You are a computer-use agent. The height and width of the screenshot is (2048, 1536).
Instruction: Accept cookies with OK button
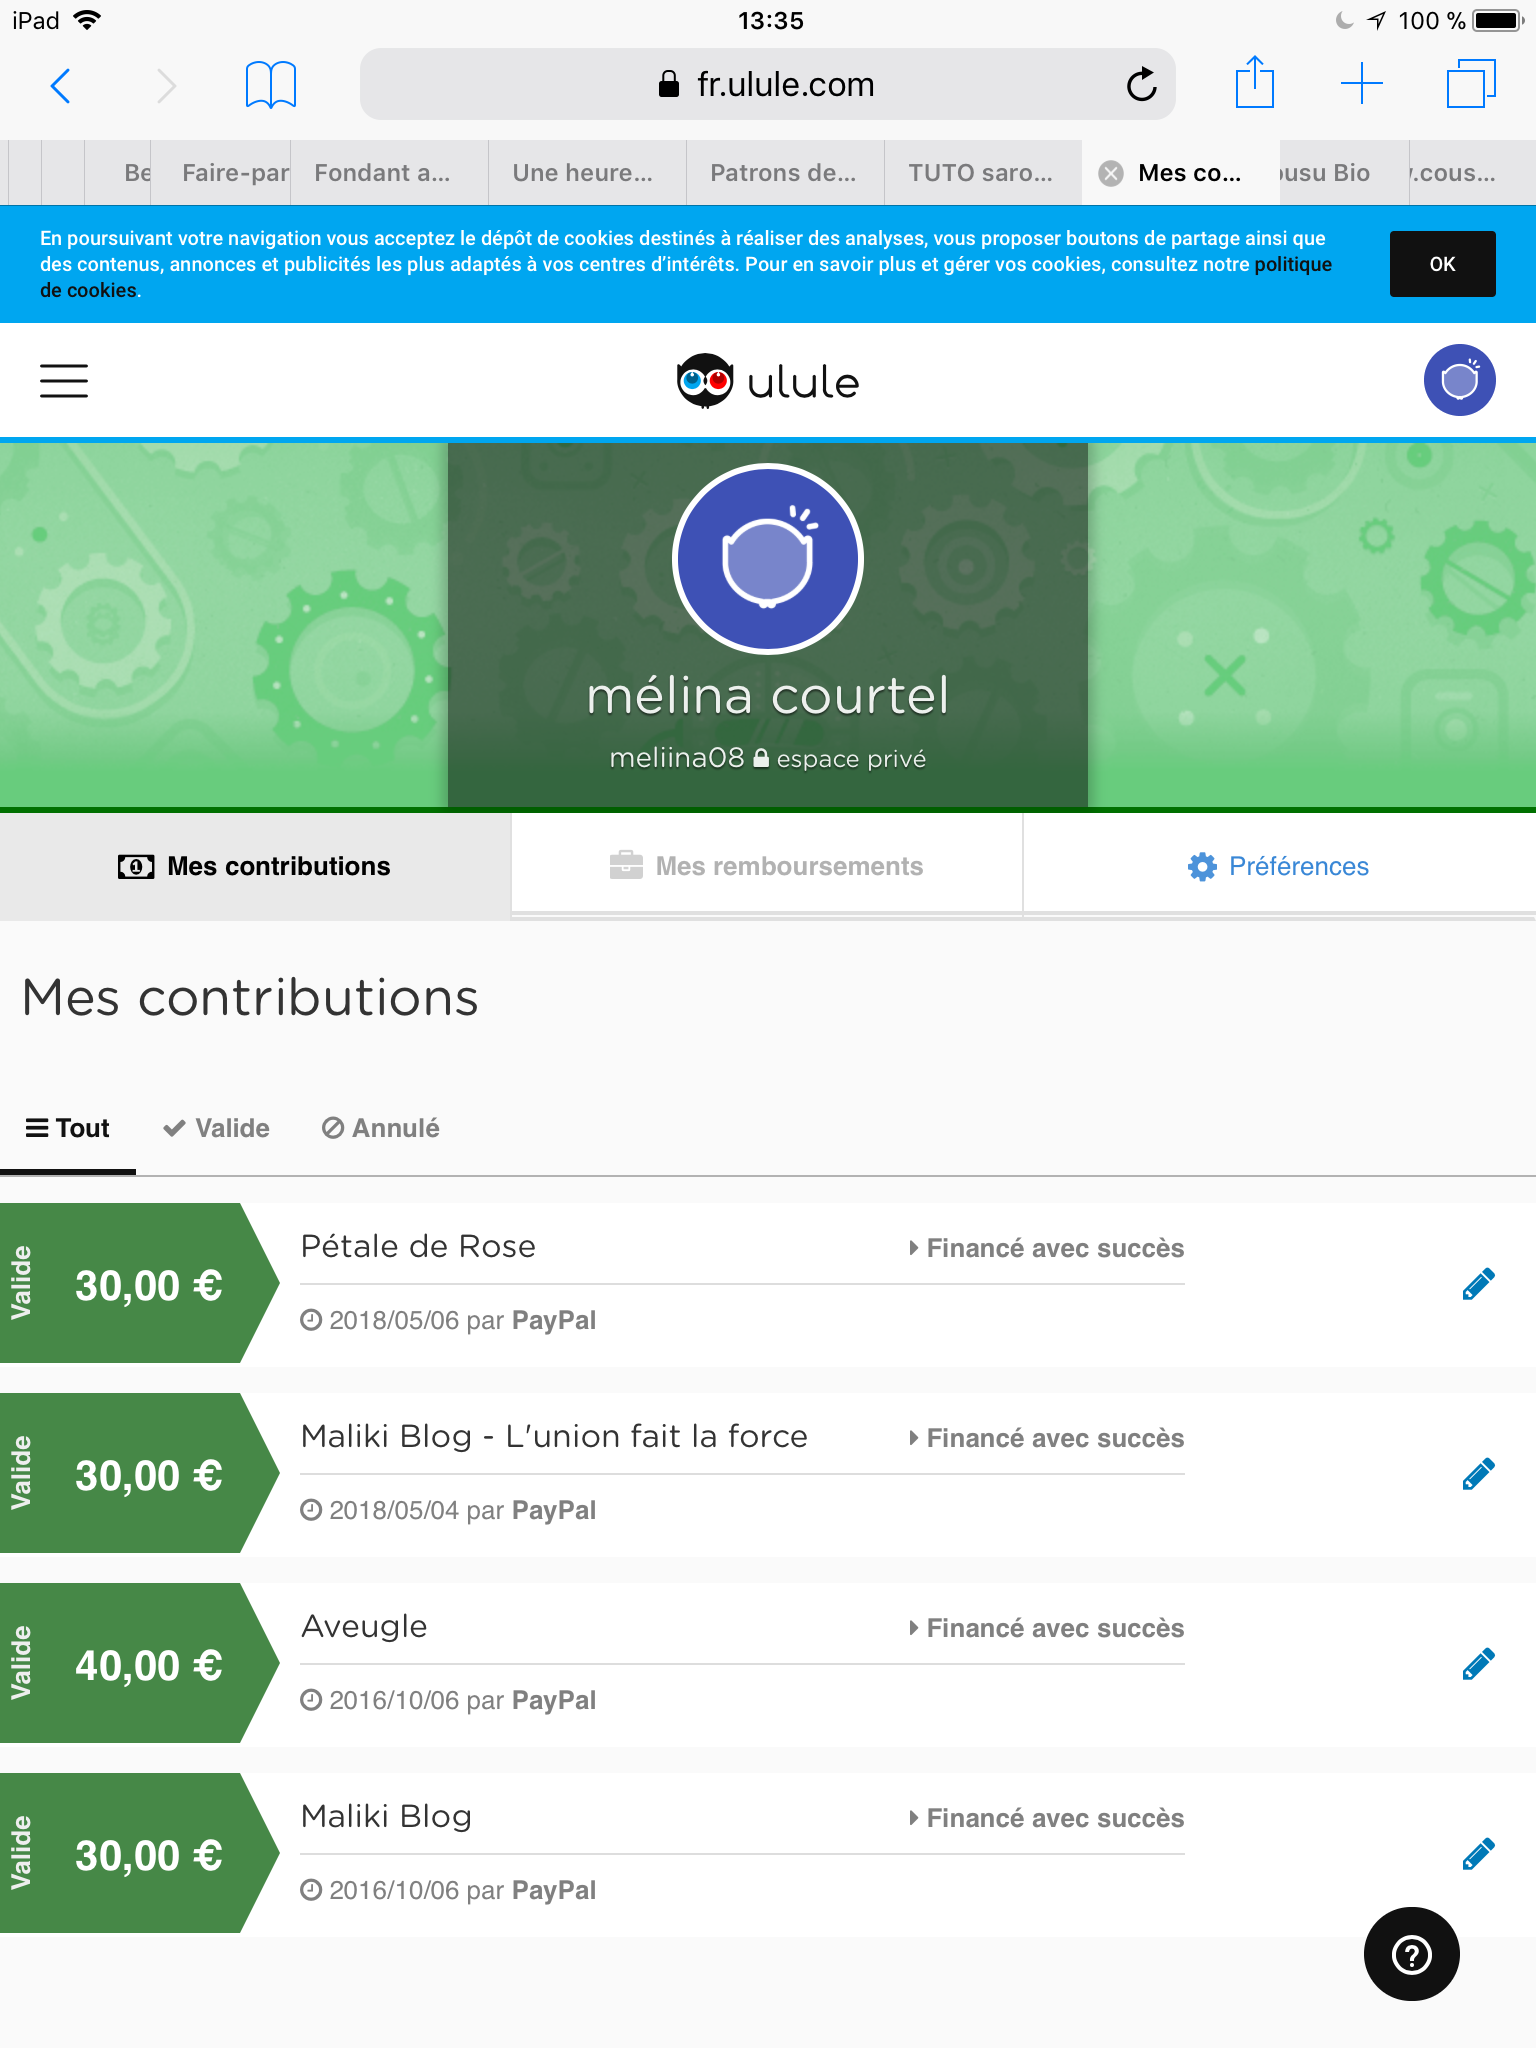[1442, 264]
